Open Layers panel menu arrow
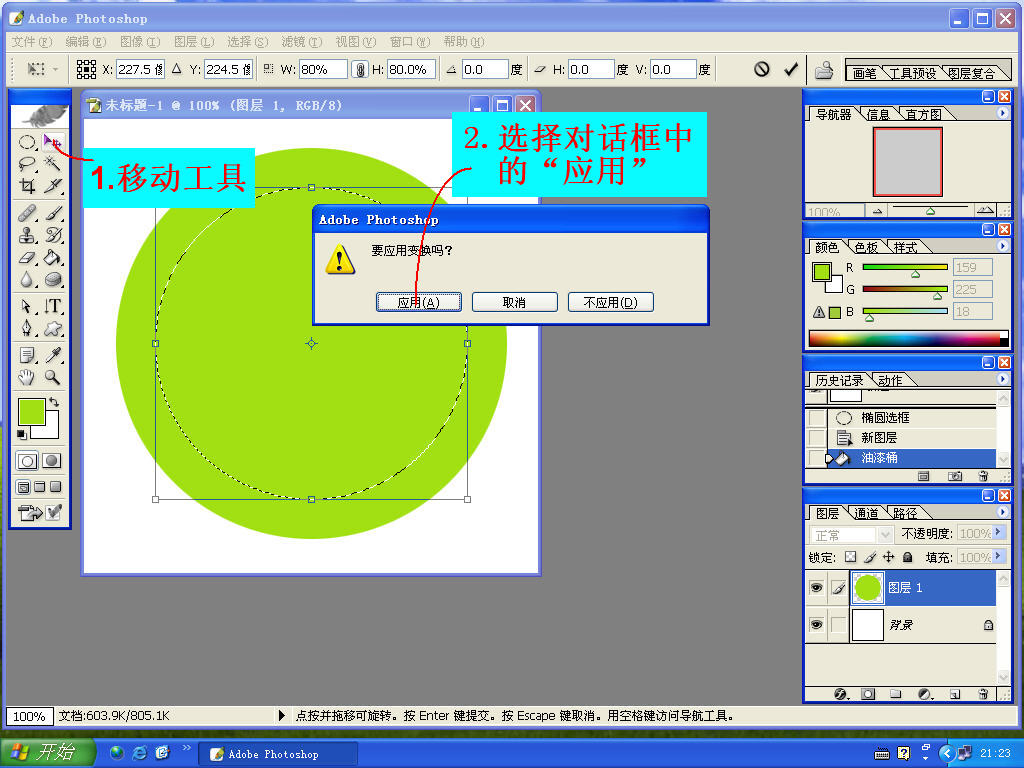Viewport: 1024px width, 768px height. [1002, 512]
